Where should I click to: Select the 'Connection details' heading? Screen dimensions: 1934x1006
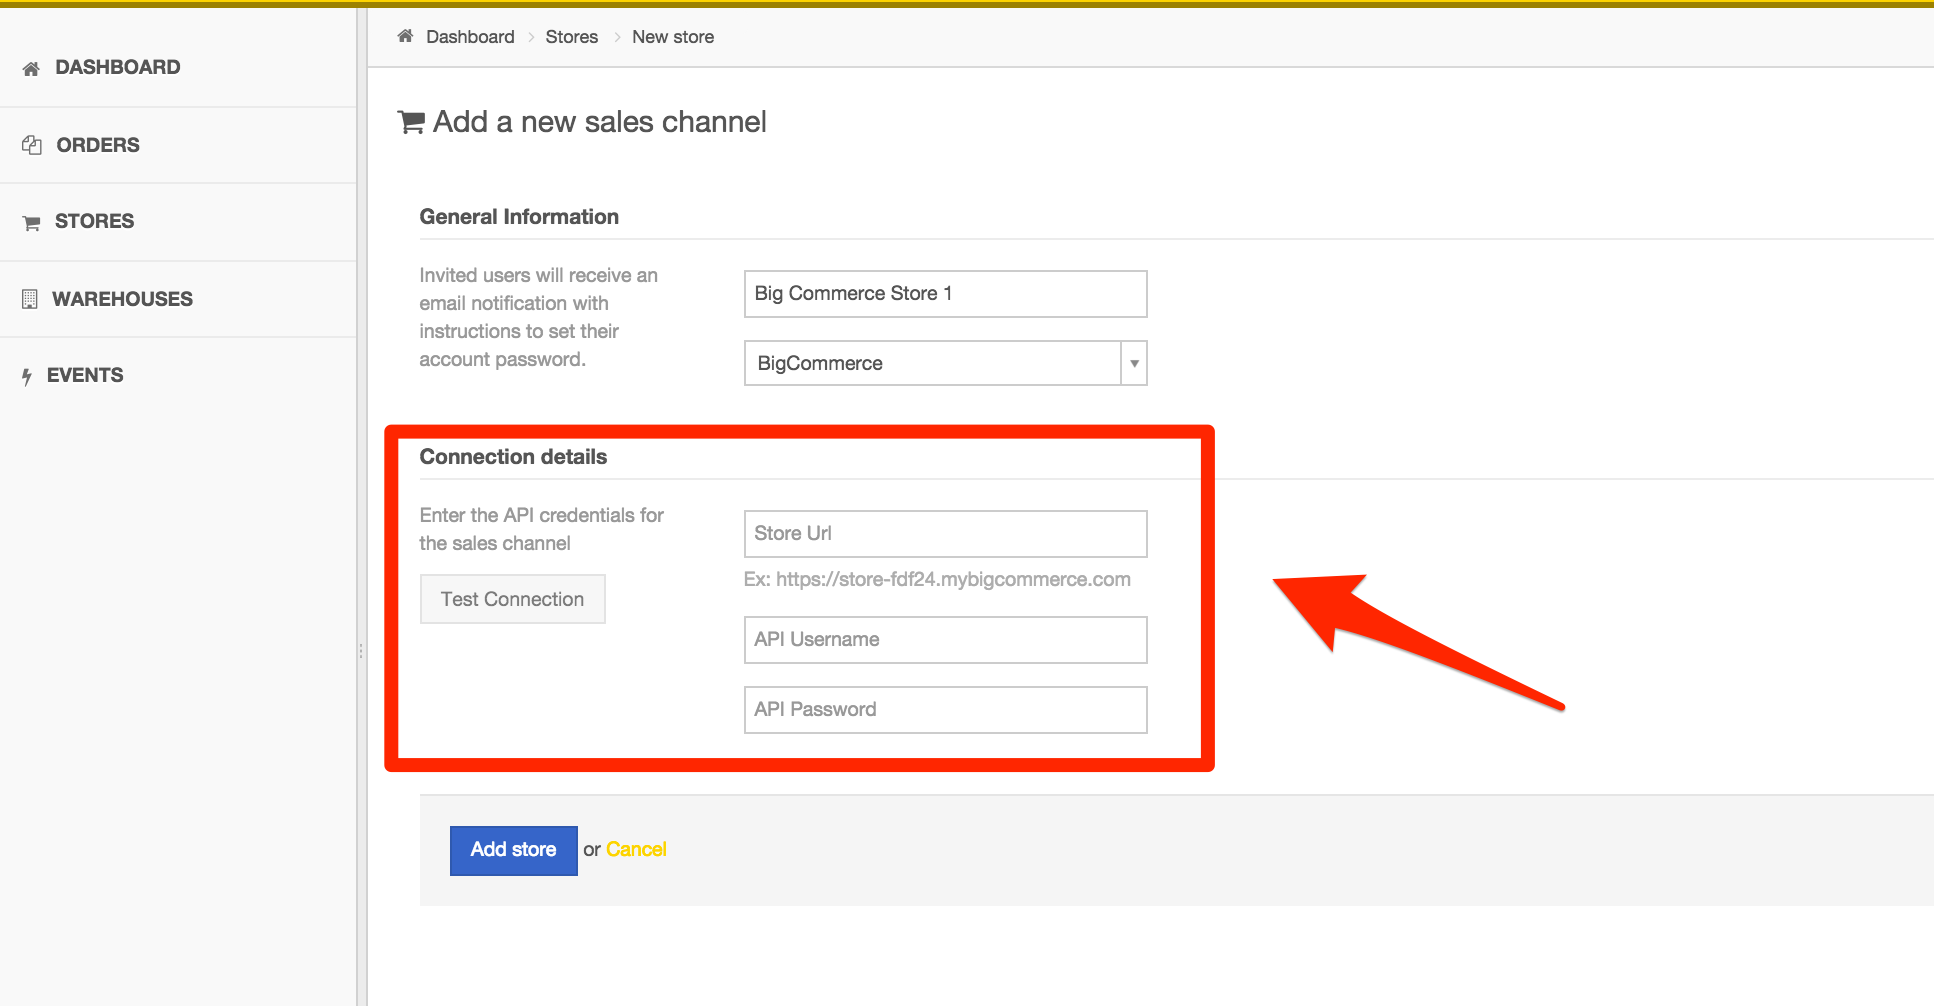513,457
